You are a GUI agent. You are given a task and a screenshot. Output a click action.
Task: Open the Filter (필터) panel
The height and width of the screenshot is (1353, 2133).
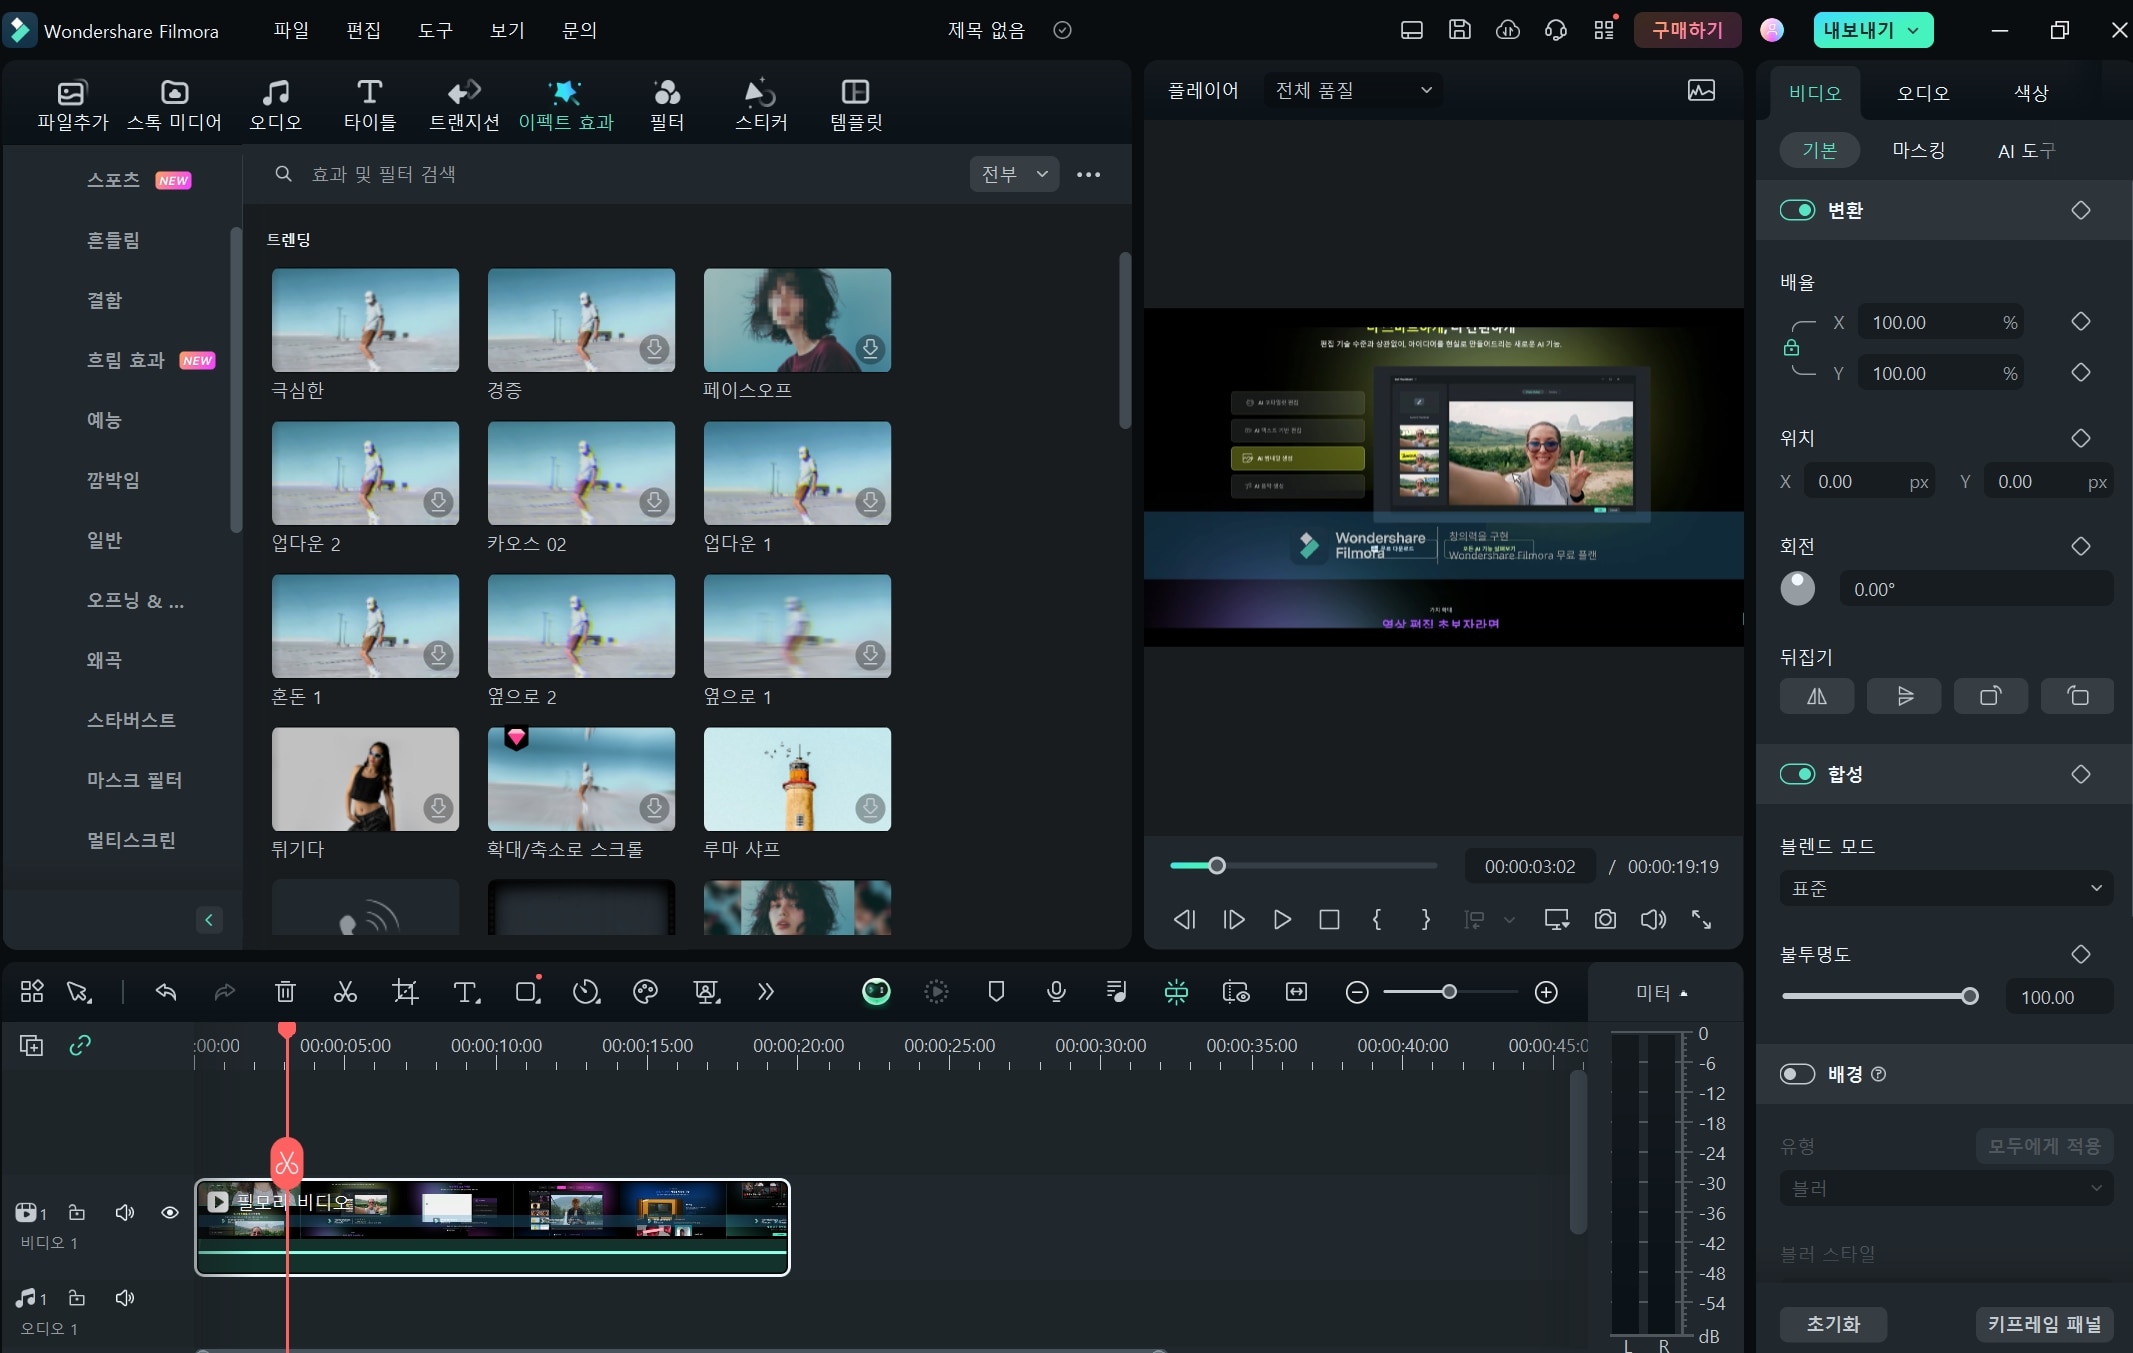coord(667,104)
